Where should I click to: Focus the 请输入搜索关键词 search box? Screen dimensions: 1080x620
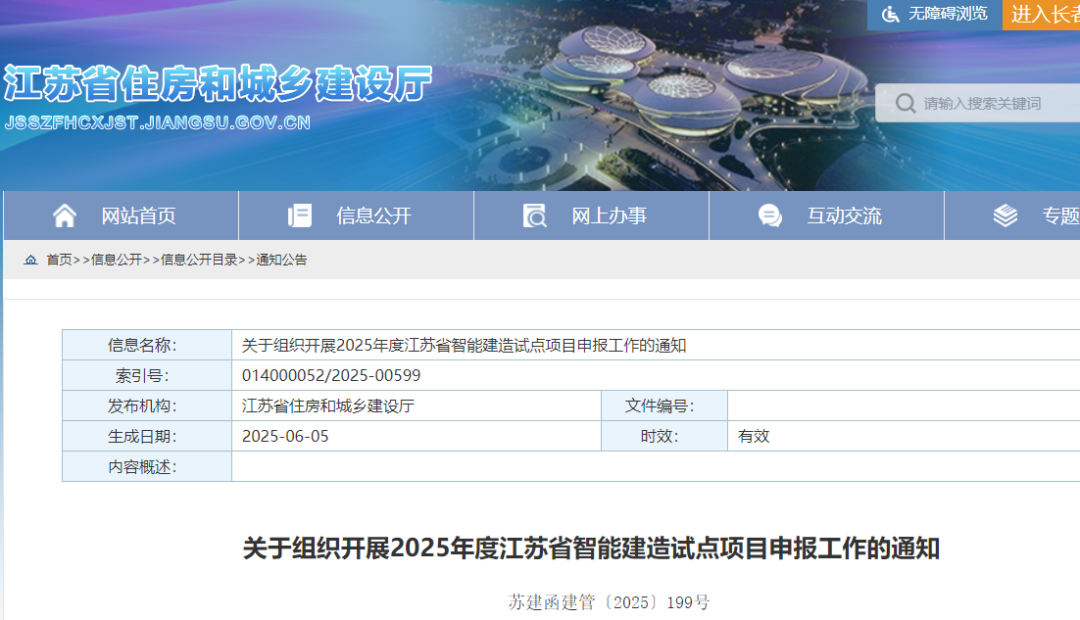[x=990, y=103]
